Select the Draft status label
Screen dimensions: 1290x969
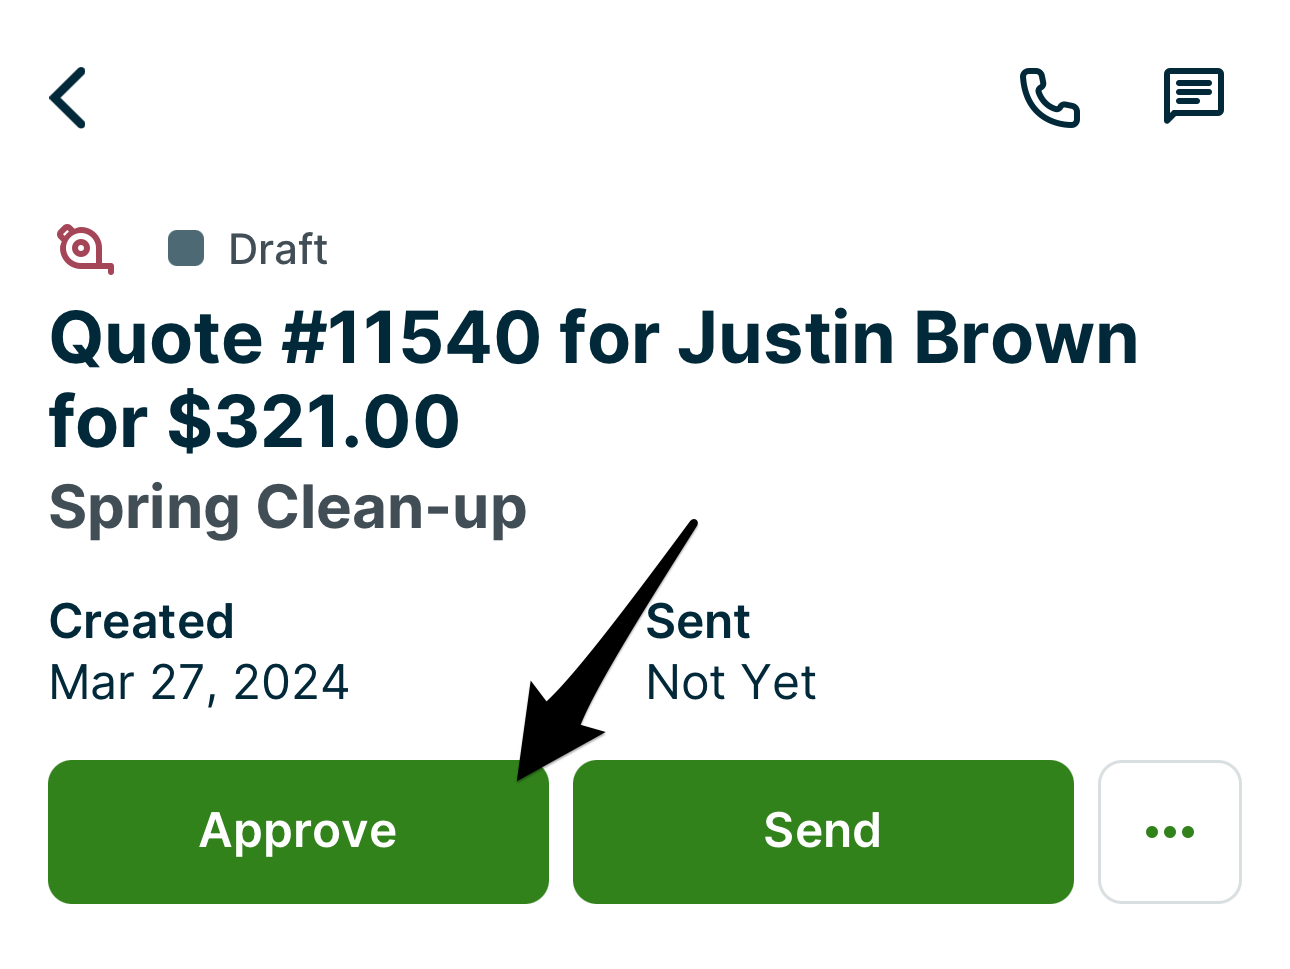(278, 250)
